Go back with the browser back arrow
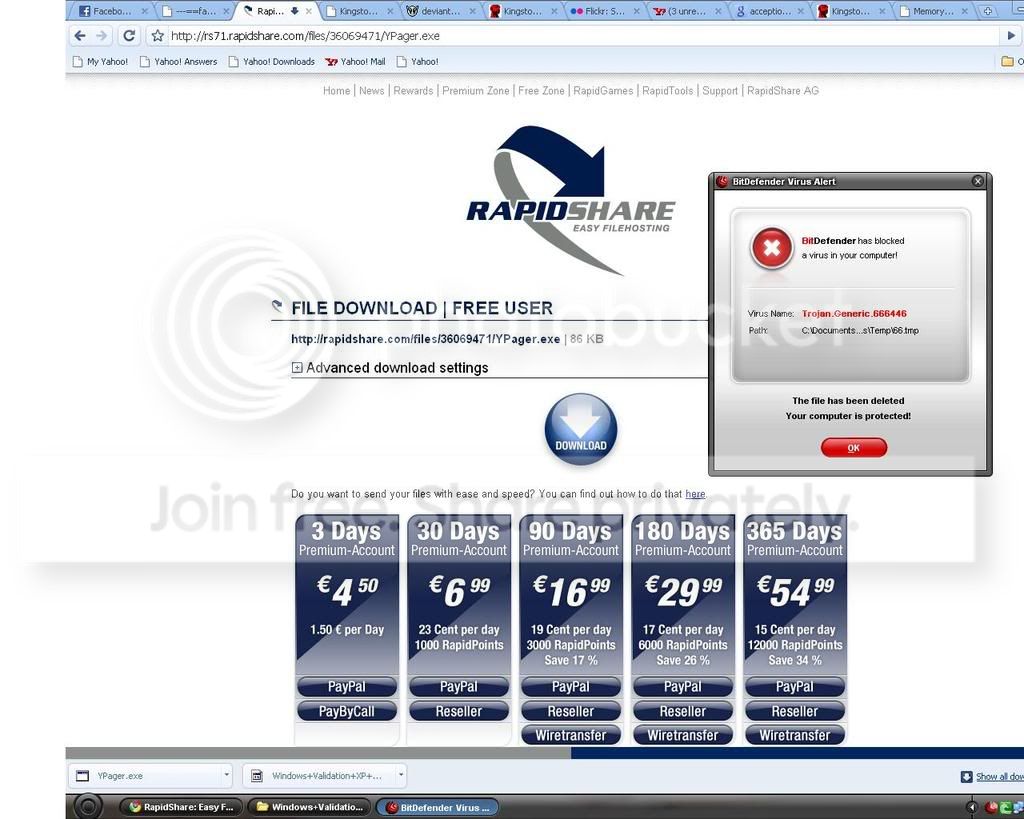The height and width of the screenshot is (819, 1024). [x=80, y=36]
